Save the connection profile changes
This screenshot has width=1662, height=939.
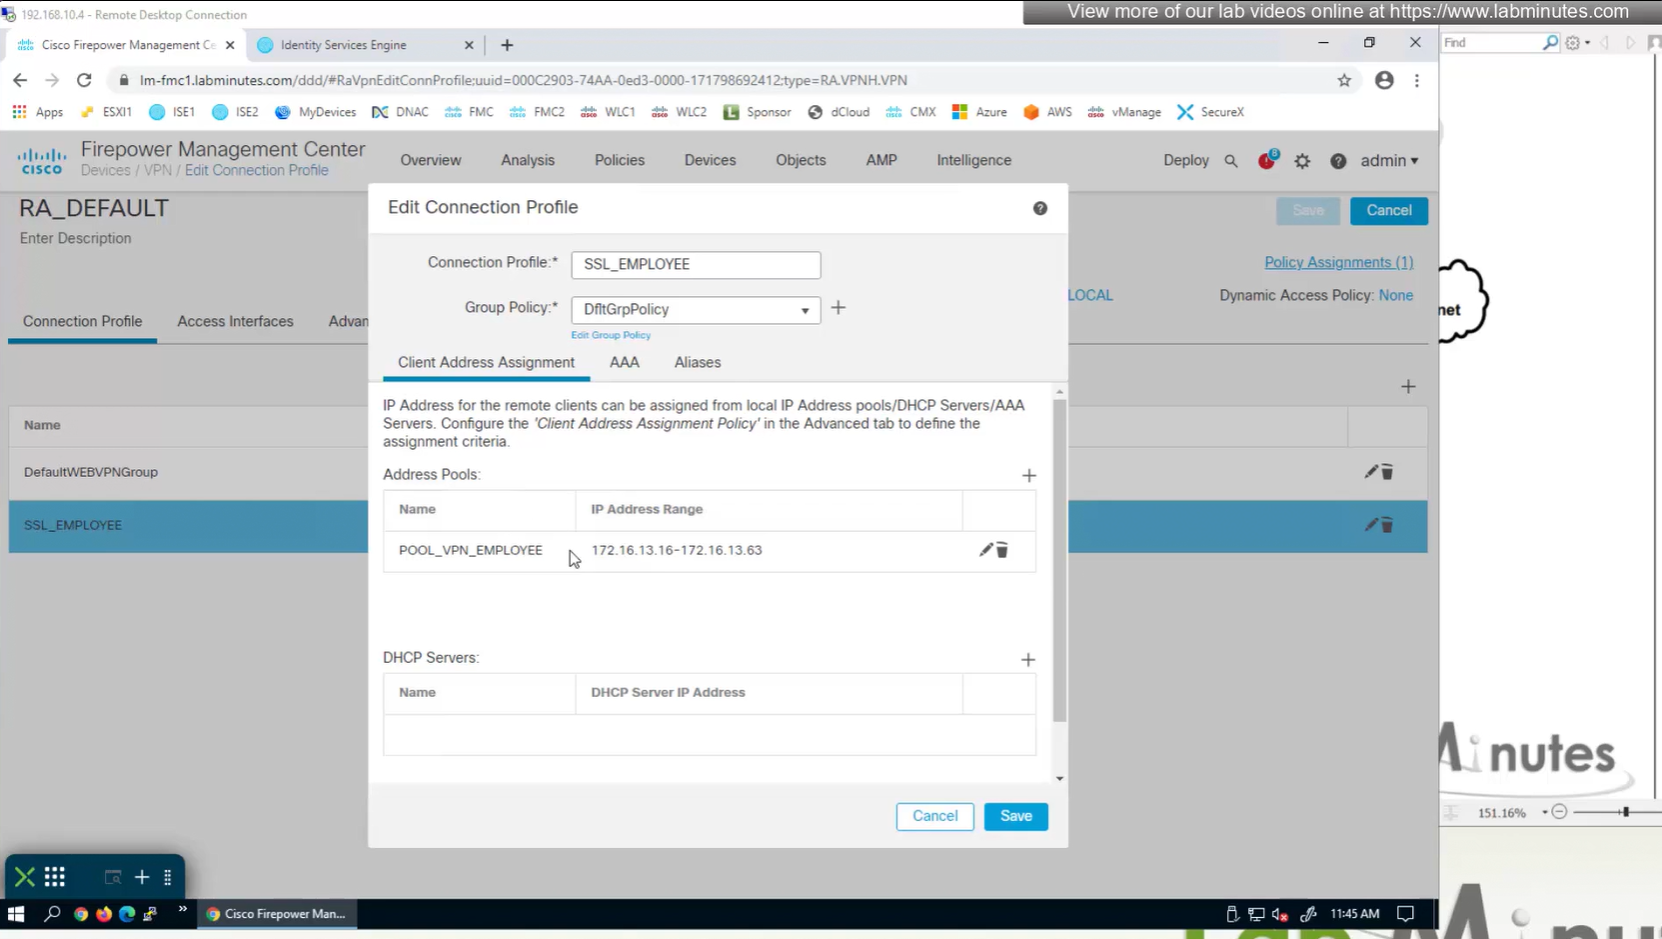point(1015,816)
